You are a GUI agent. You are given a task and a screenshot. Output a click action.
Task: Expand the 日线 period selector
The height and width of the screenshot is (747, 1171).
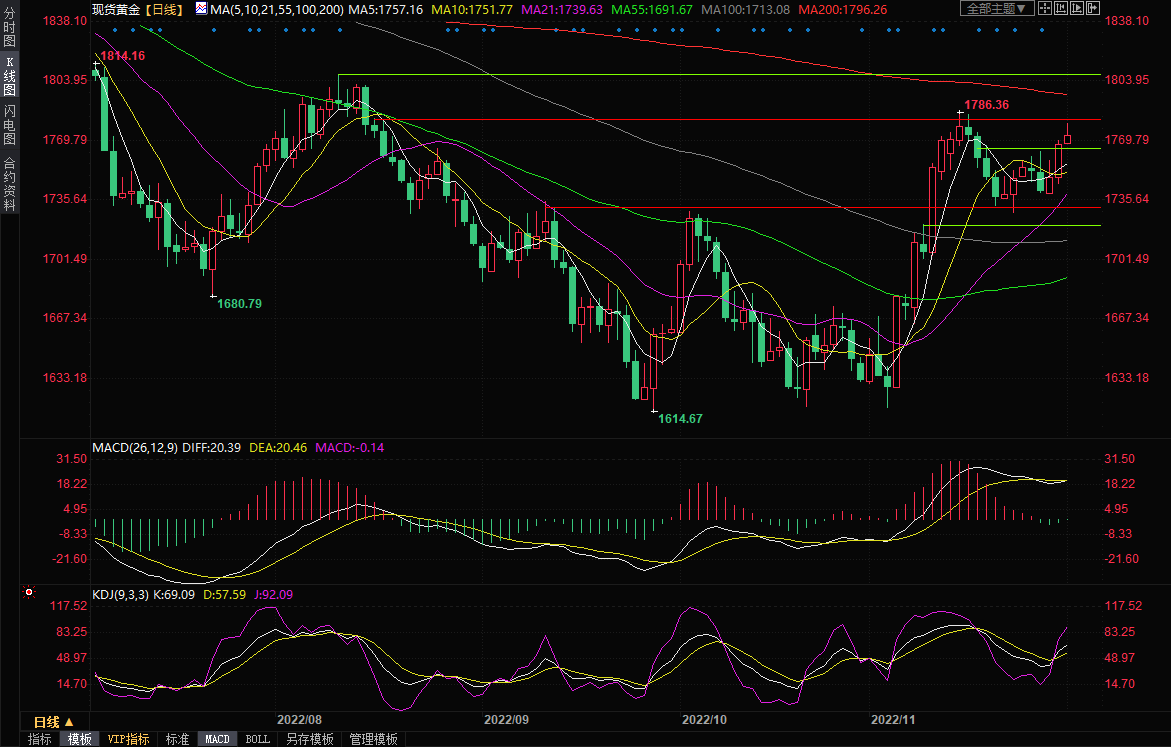pos(53,722)
